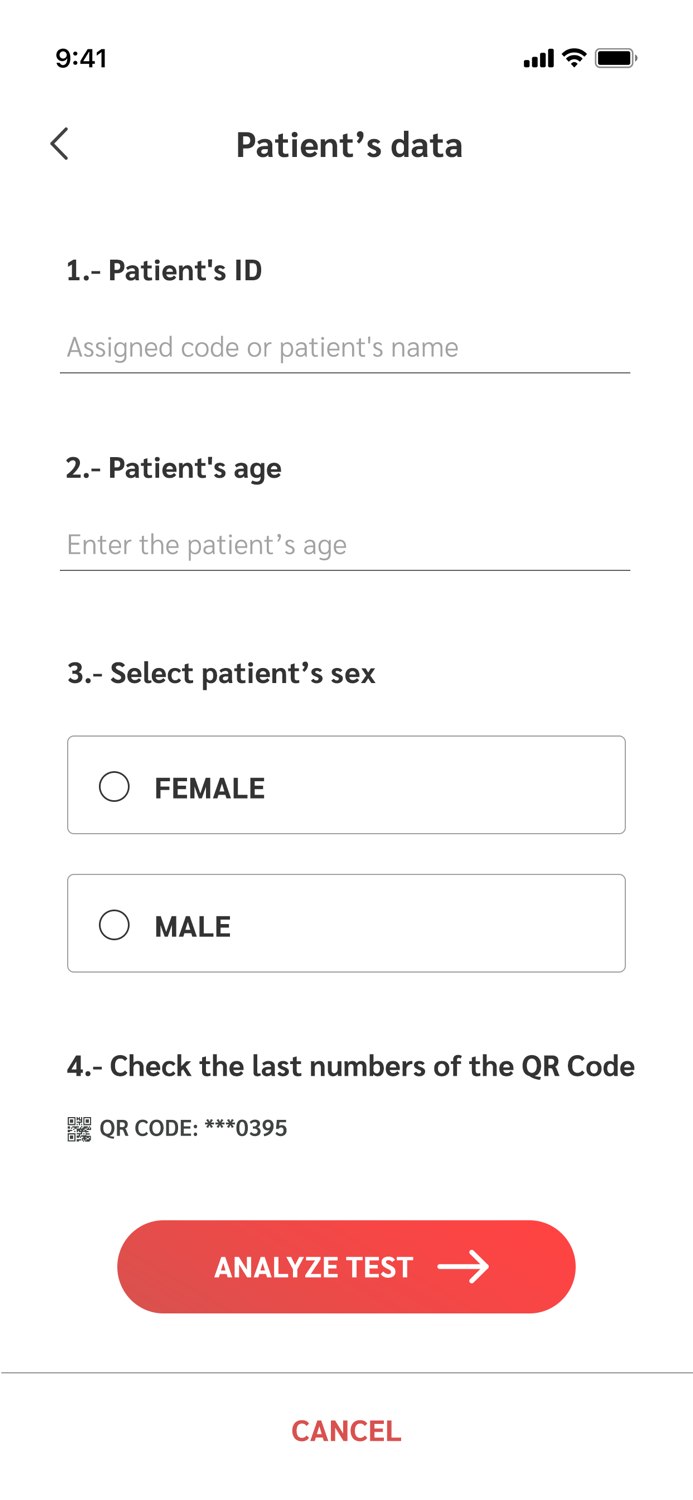Screen dimensions: 693x1500
Task: Tap the back chevron arrow
Action: coord(60,144)
